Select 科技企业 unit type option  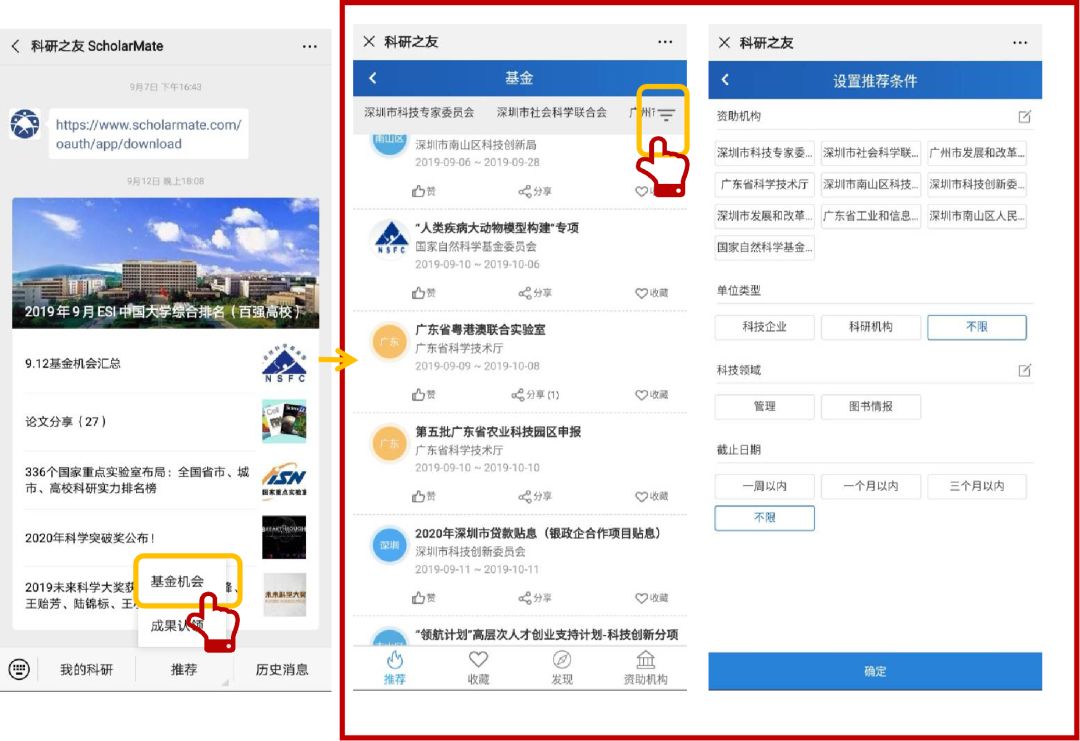click(x=764, y=327)
